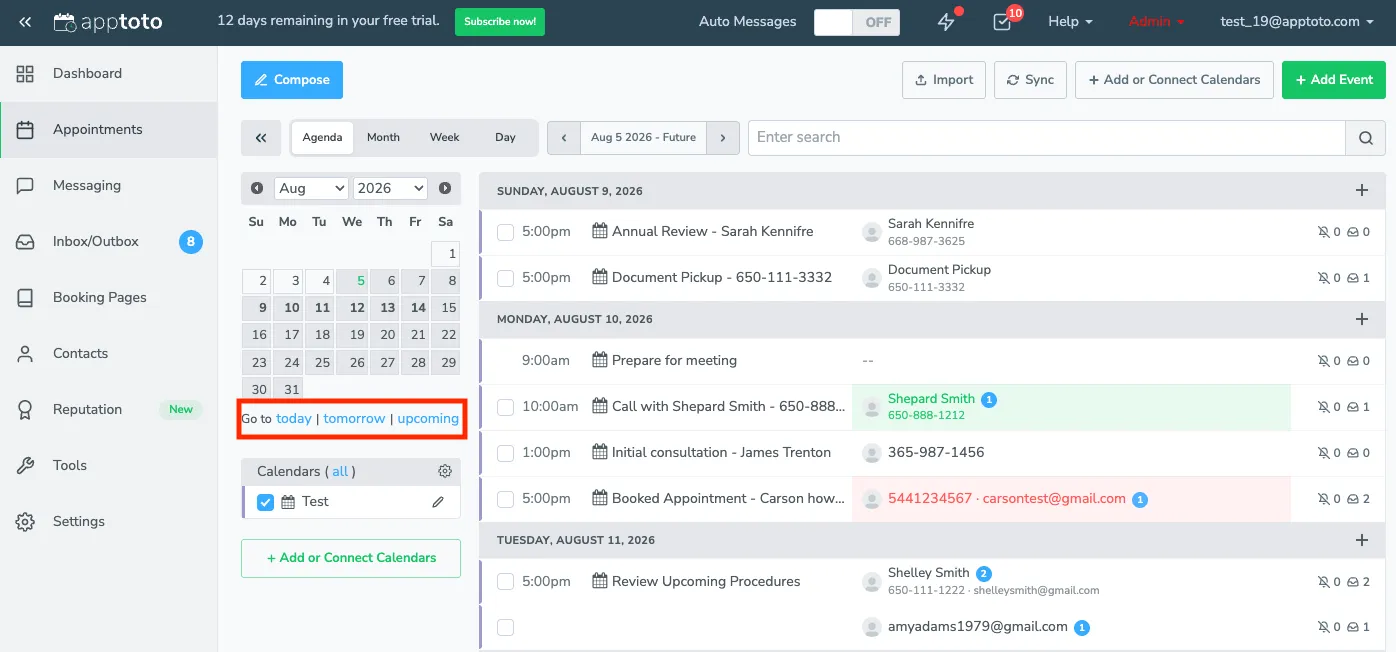Open Contacts in the sidebar

(108, 353)
